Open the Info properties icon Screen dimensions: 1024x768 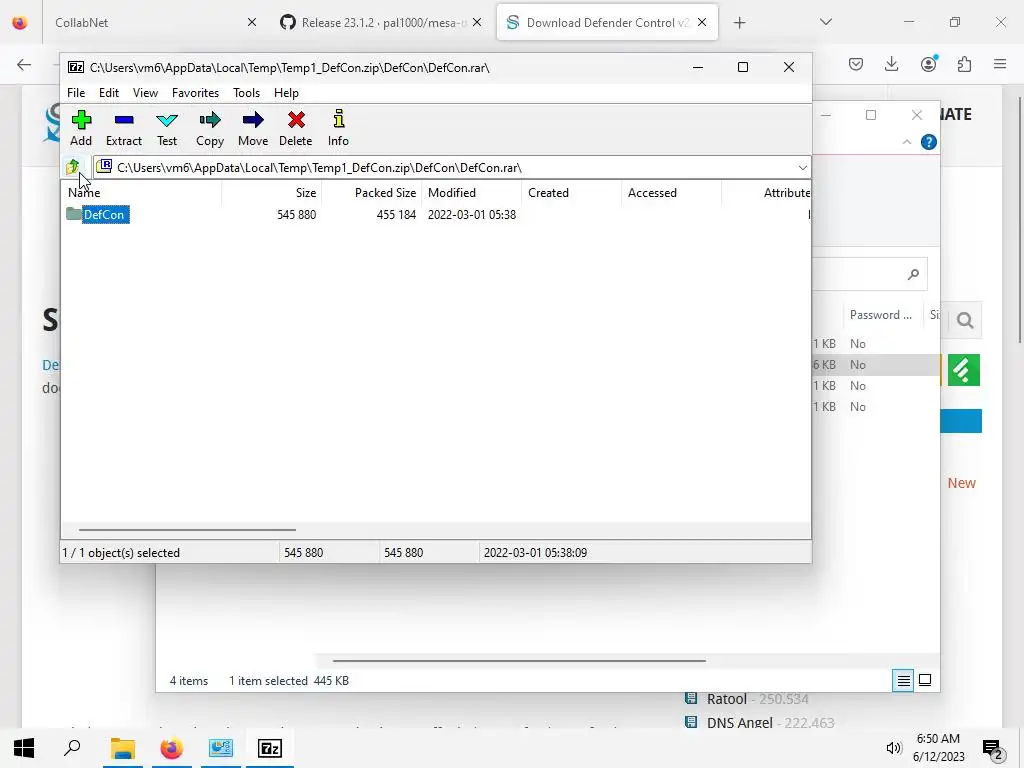tap(338, 128)
